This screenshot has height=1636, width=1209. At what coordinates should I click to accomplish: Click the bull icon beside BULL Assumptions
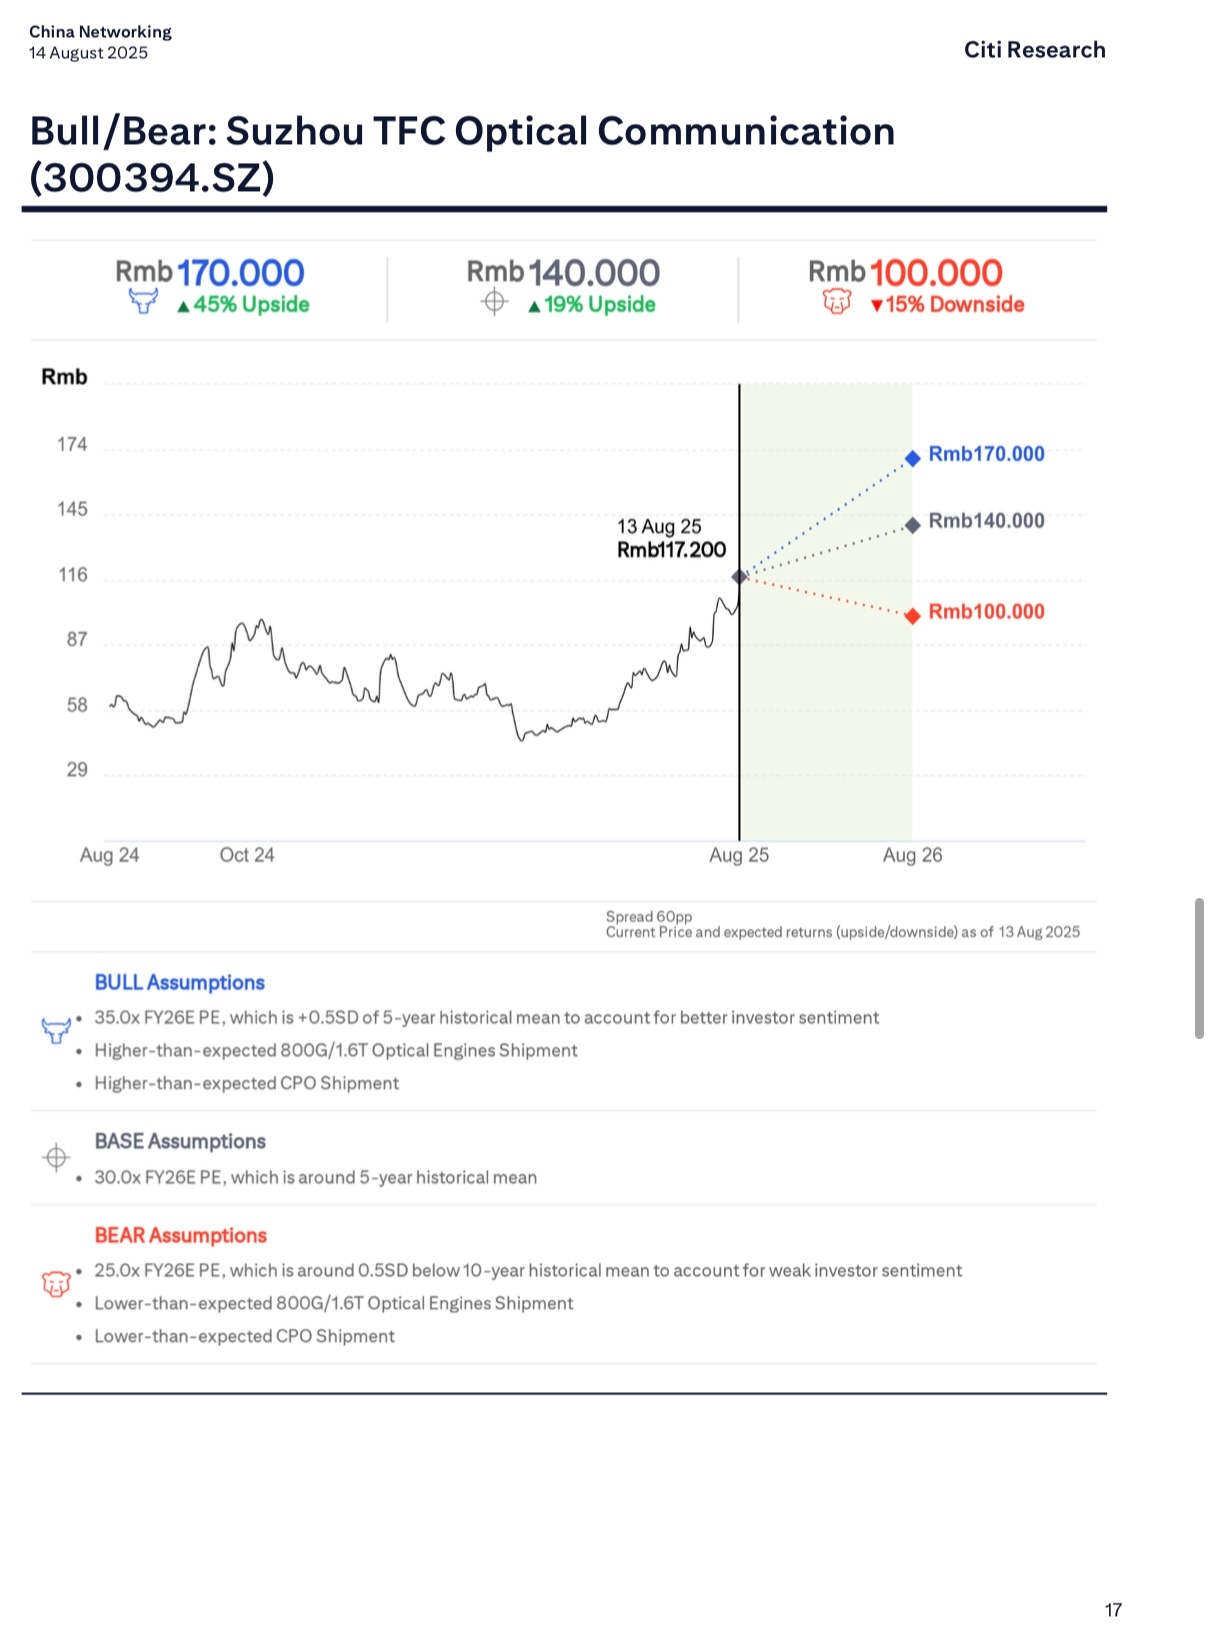(x=56, y=1030)
